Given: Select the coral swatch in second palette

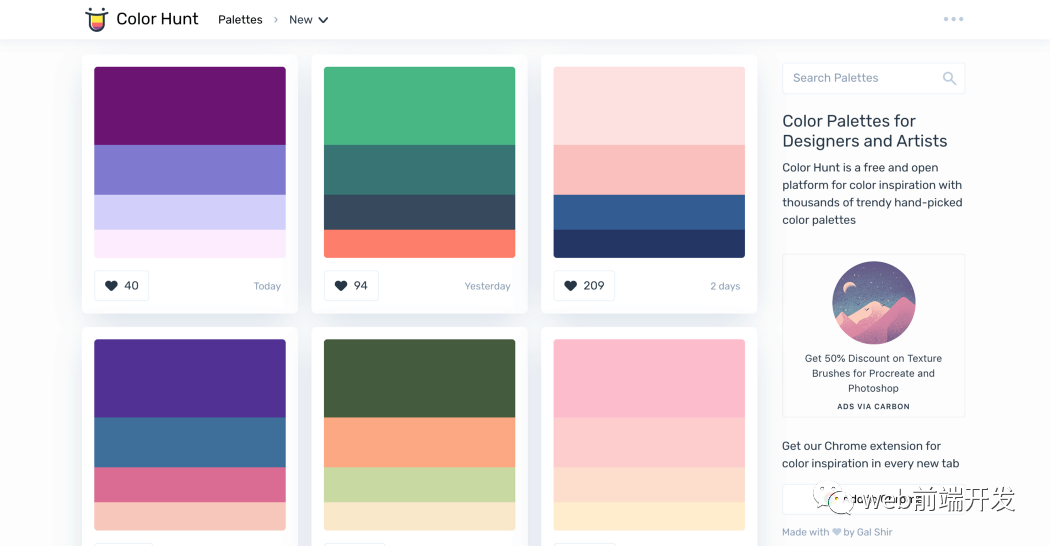Looking at the screenshot, I should [419, 244].
